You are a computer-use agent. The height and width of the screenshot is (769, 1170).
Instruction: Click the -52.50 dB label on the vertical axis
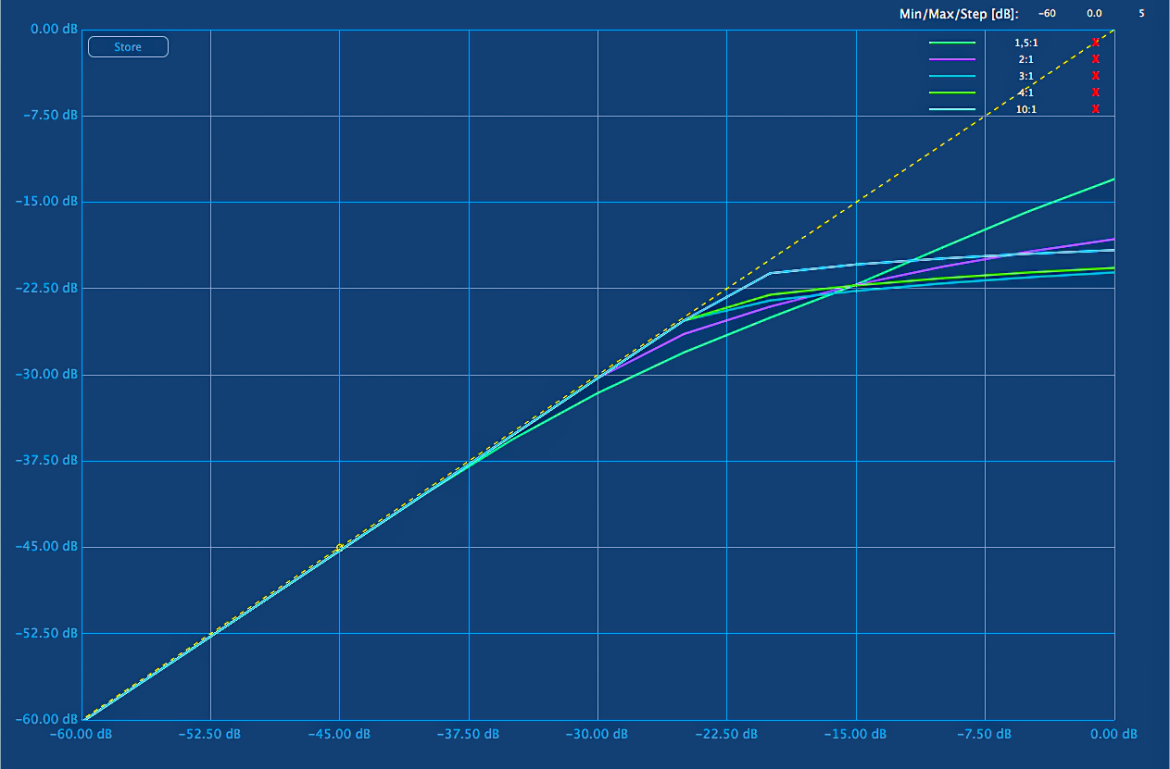(47, 633)
